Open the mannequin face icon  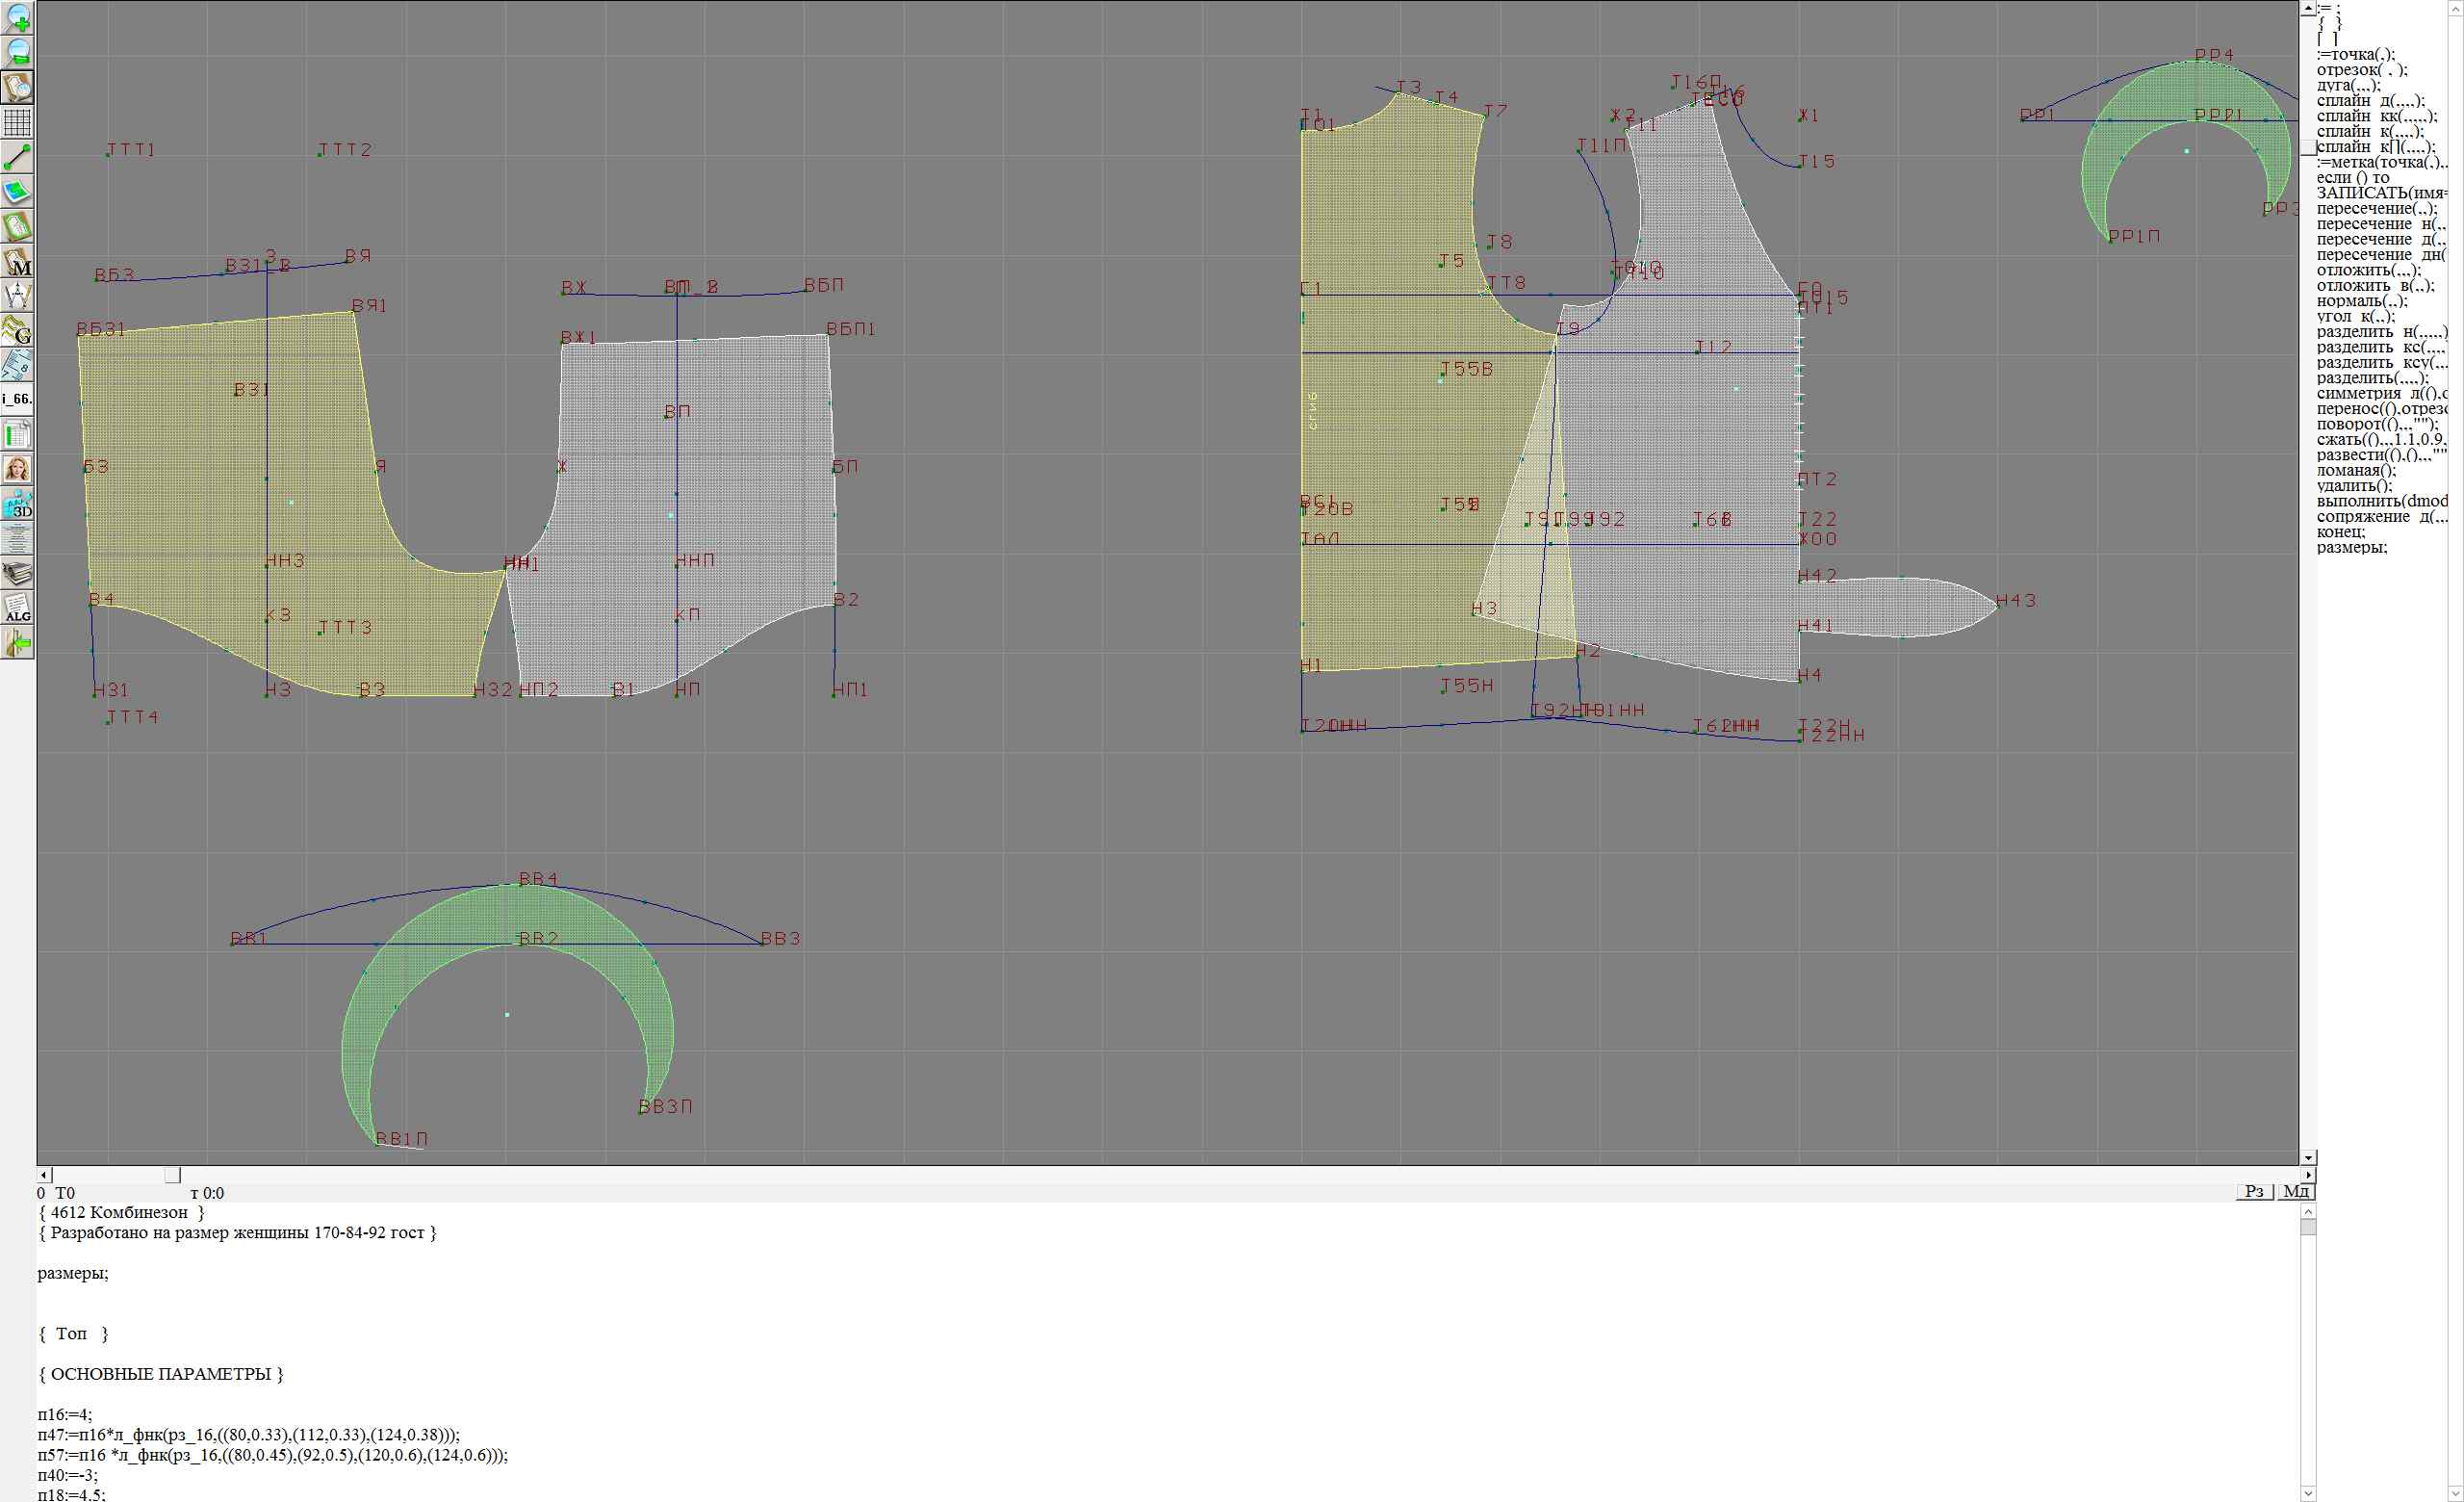tap(18, 468)
